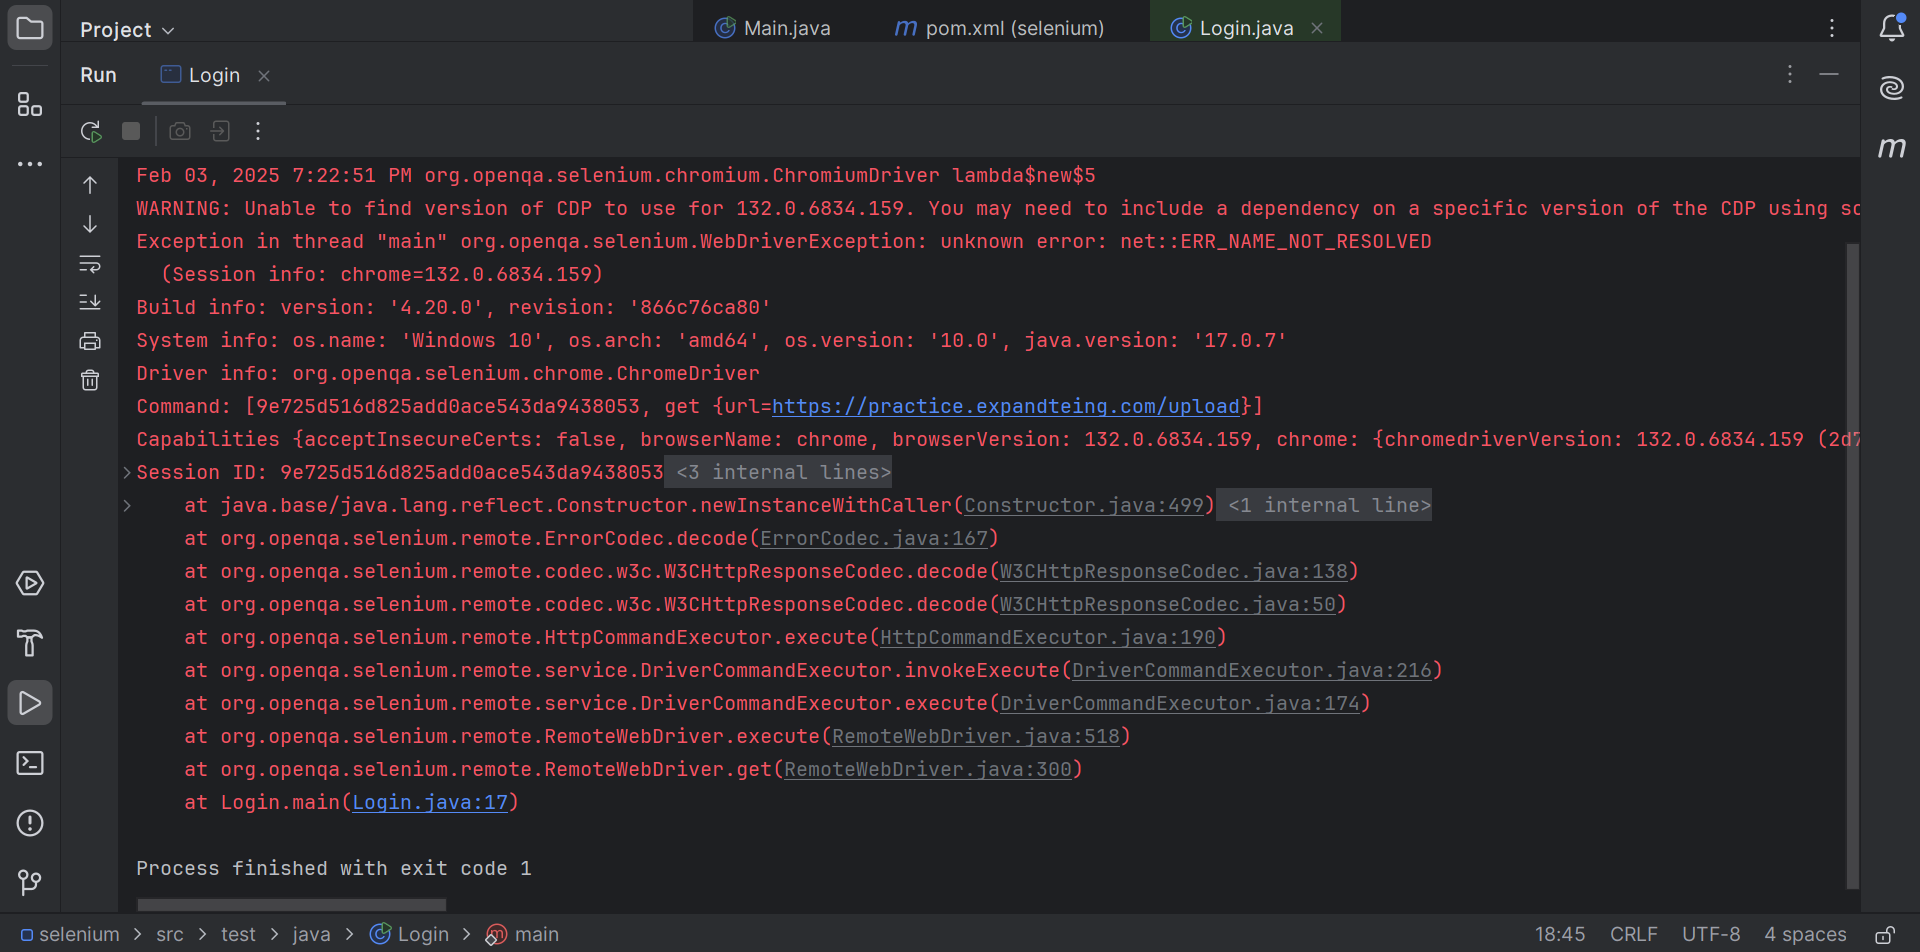Open editor tabs more options menu
Viewport: 1920px width, 952px height.
pos(1832,28)
